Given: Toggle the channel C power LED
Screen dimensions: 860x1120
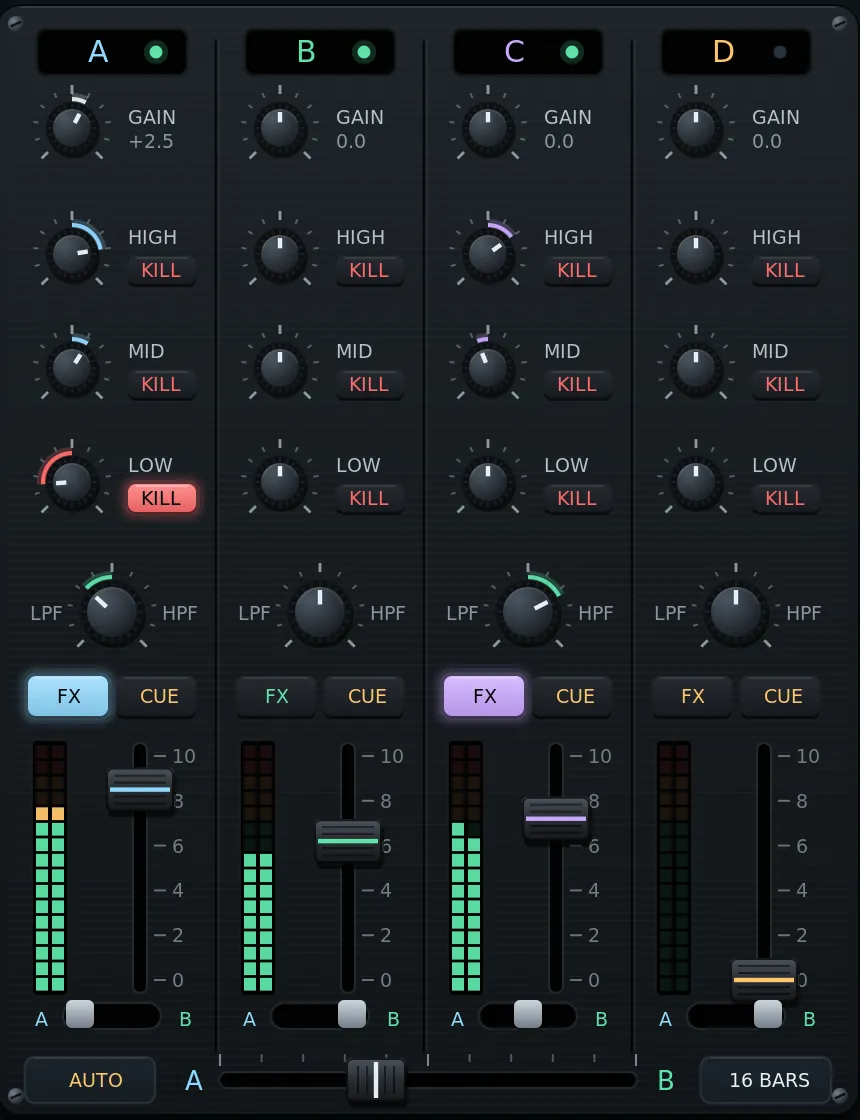Looking at the screenshot, I should pos(571,52).
